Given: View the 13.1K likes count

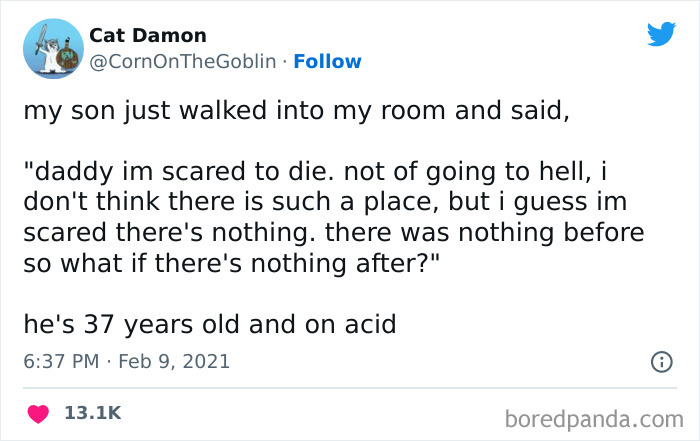Looking at the screenshot, I should pos(94,412).
